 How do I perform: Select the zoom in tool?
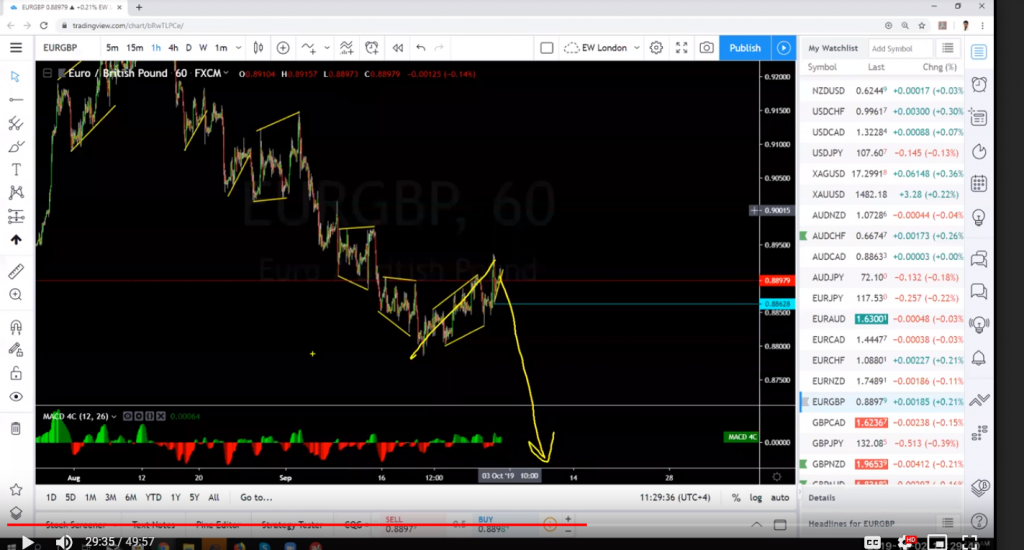[x=16, y=295]
